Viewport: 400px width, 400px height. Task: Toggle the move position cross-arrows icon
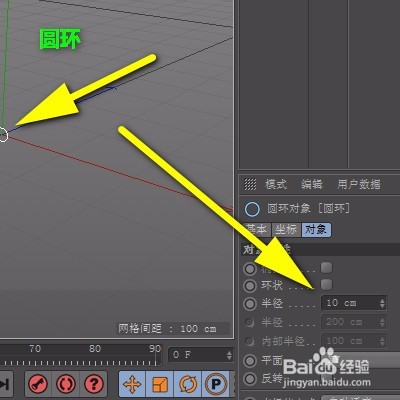point(132,384)
